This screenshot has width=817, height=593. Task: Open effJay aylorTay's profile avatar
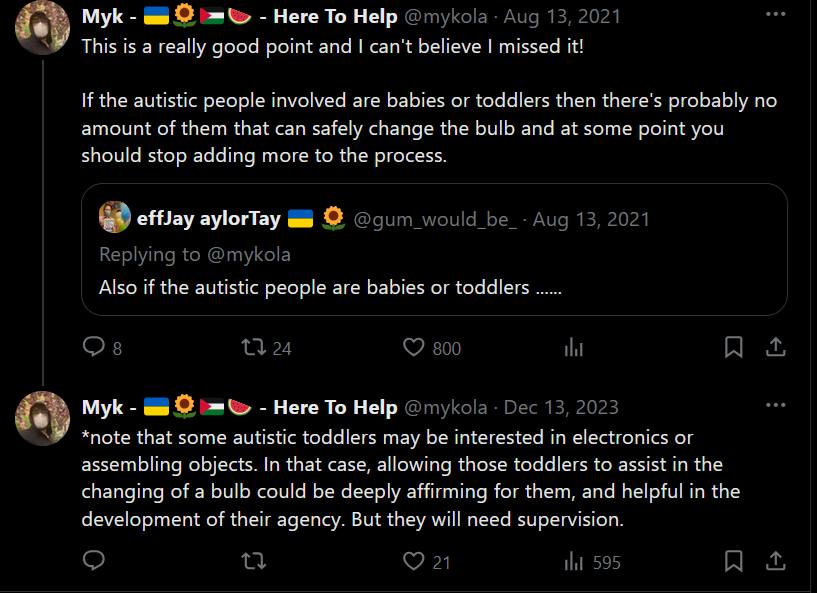[x=115, y=217]
